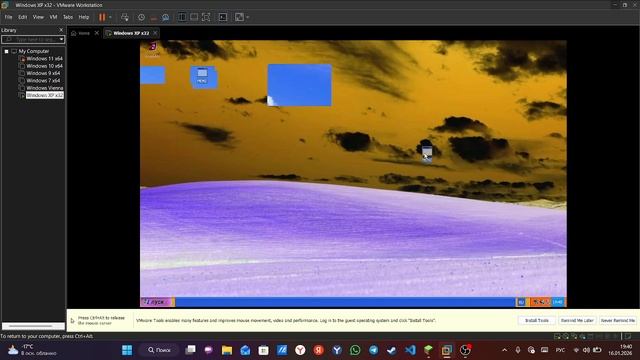
Task: Click the host taskbar search box
Action: click(159, 350)
